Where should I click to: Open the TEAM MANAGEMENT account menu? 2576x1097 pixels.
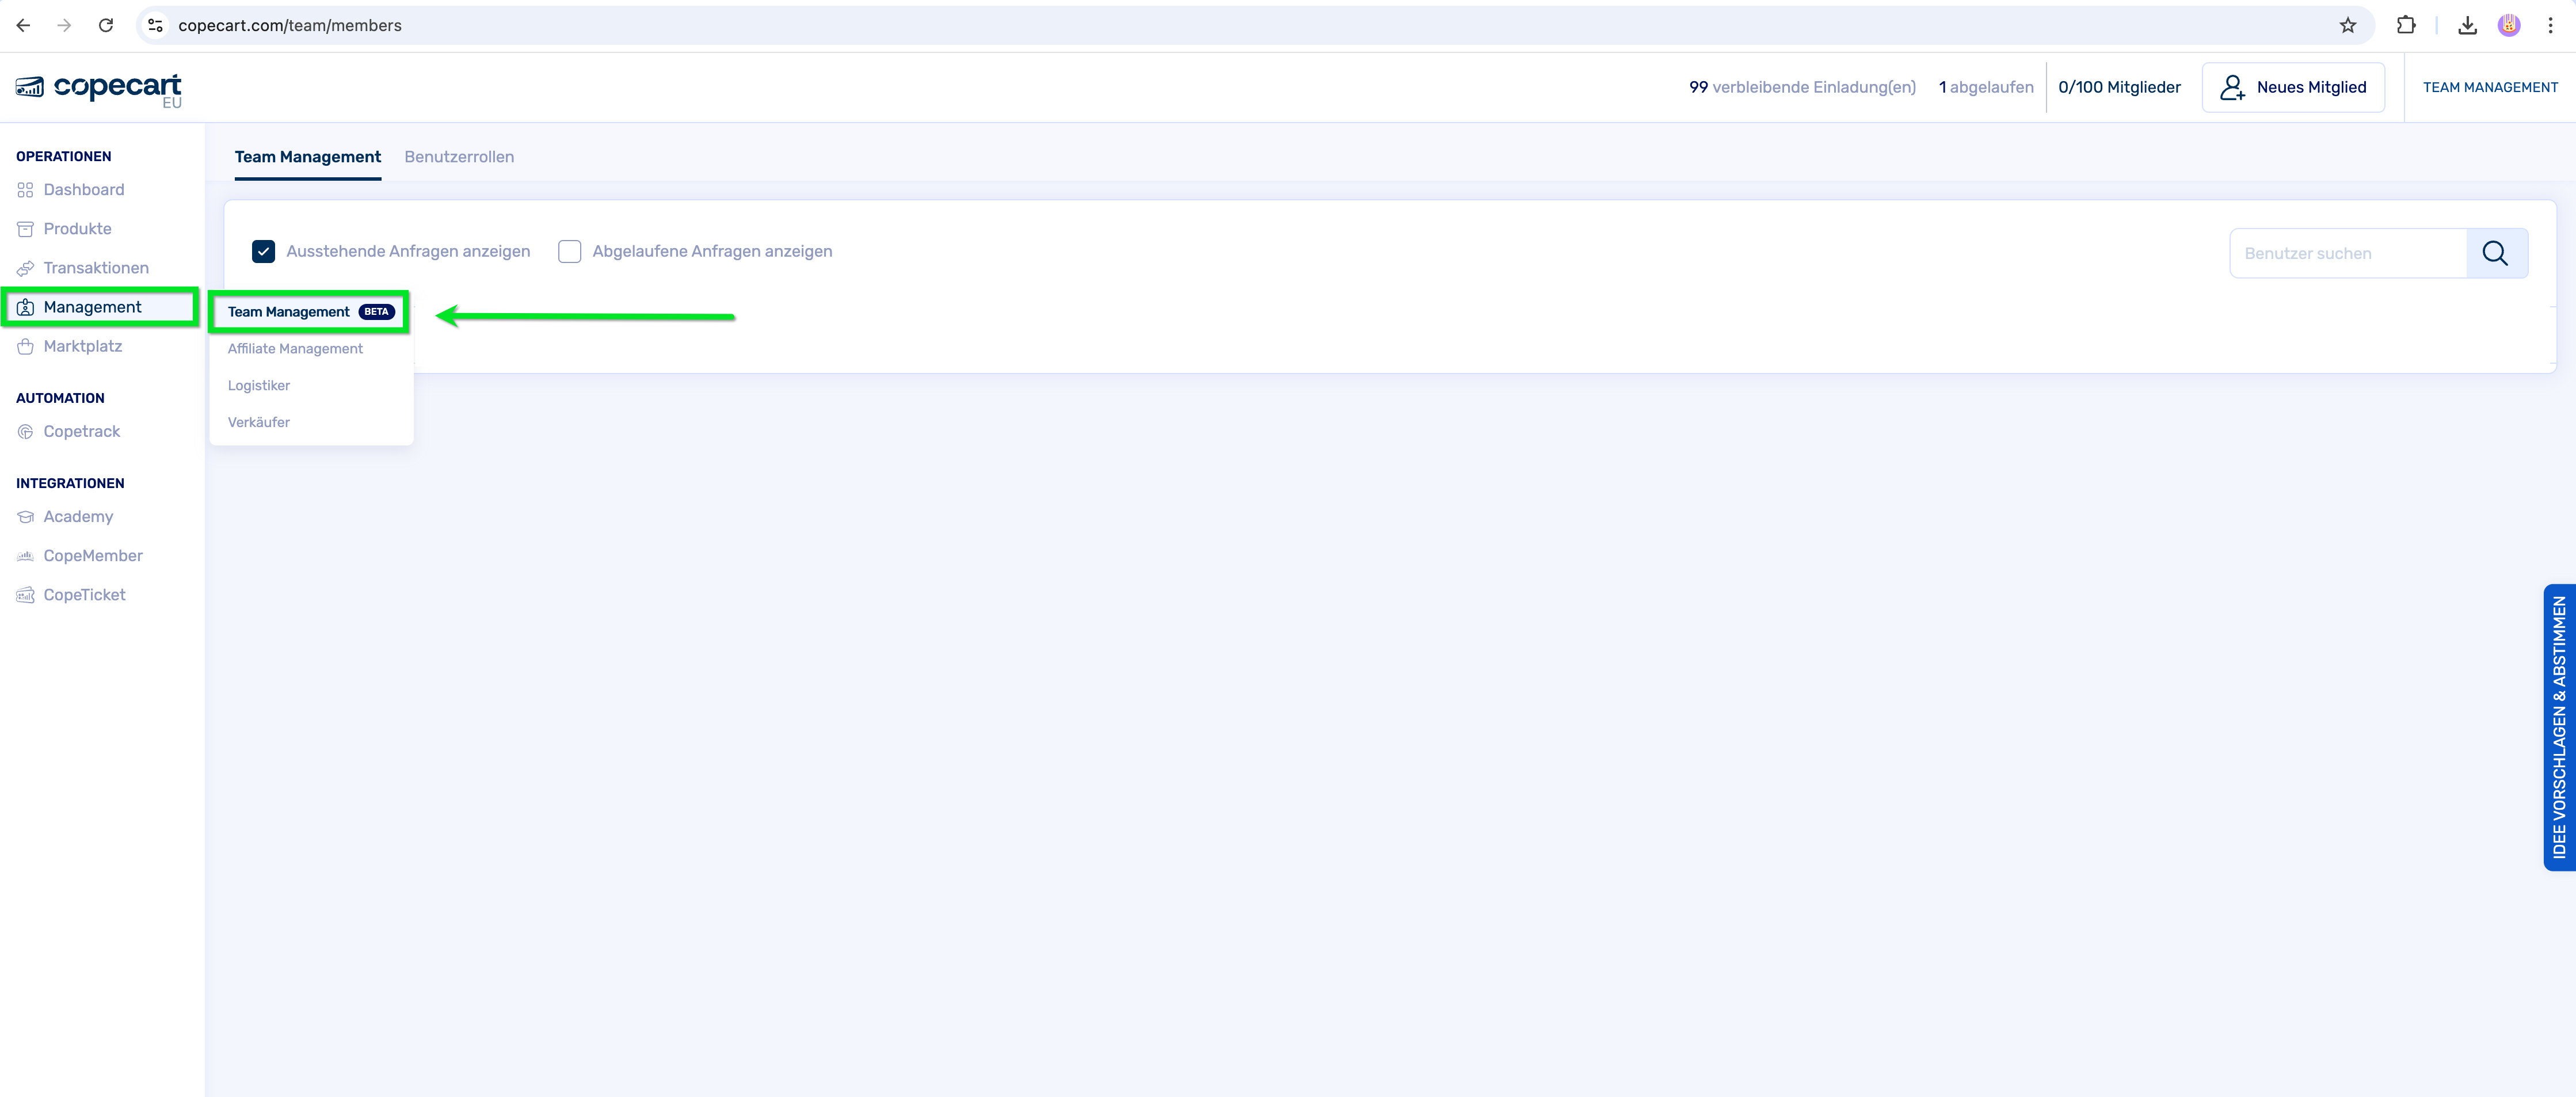click(x=2489, y=87)
